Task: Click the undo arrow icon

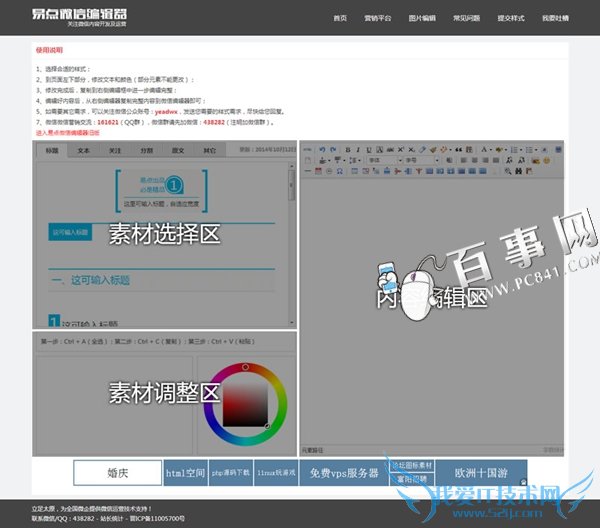Action: [x=322, y=150]
